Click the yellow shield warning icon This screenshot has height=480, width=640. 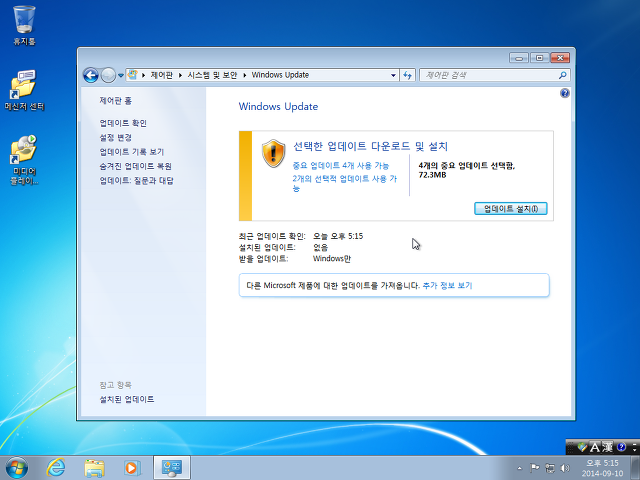273,153
